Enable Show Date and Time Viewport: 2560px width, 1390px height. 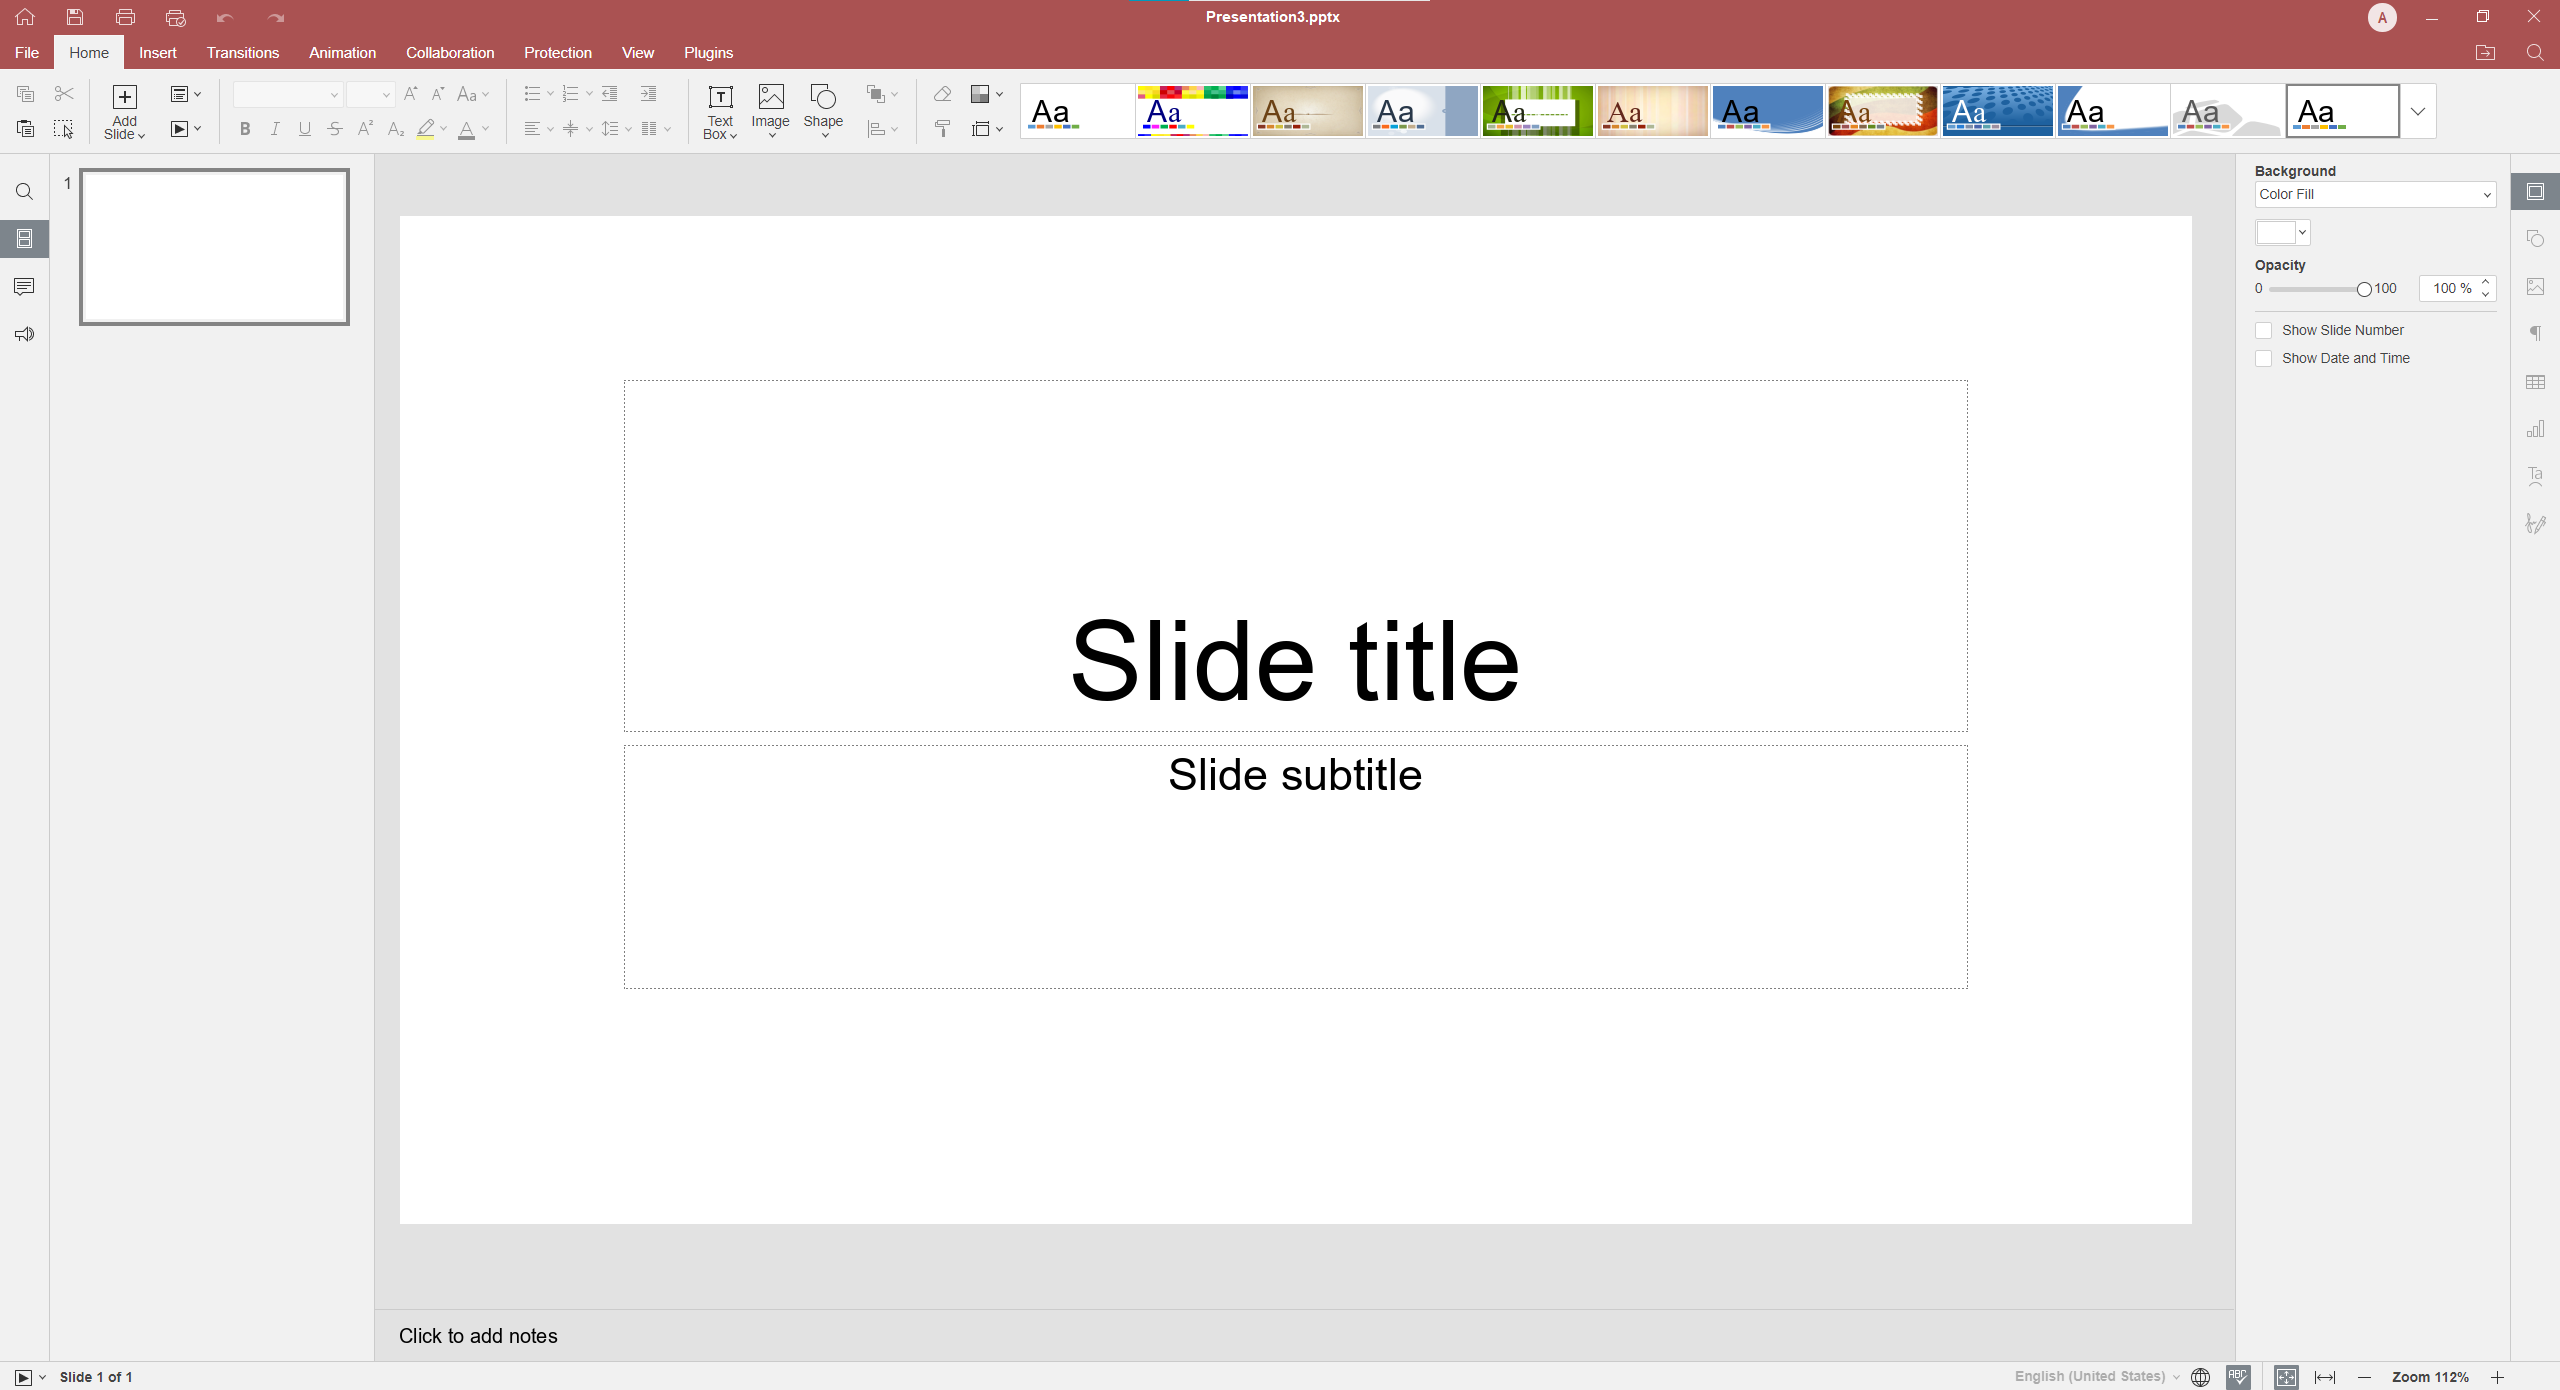(x=2265, y=358)
